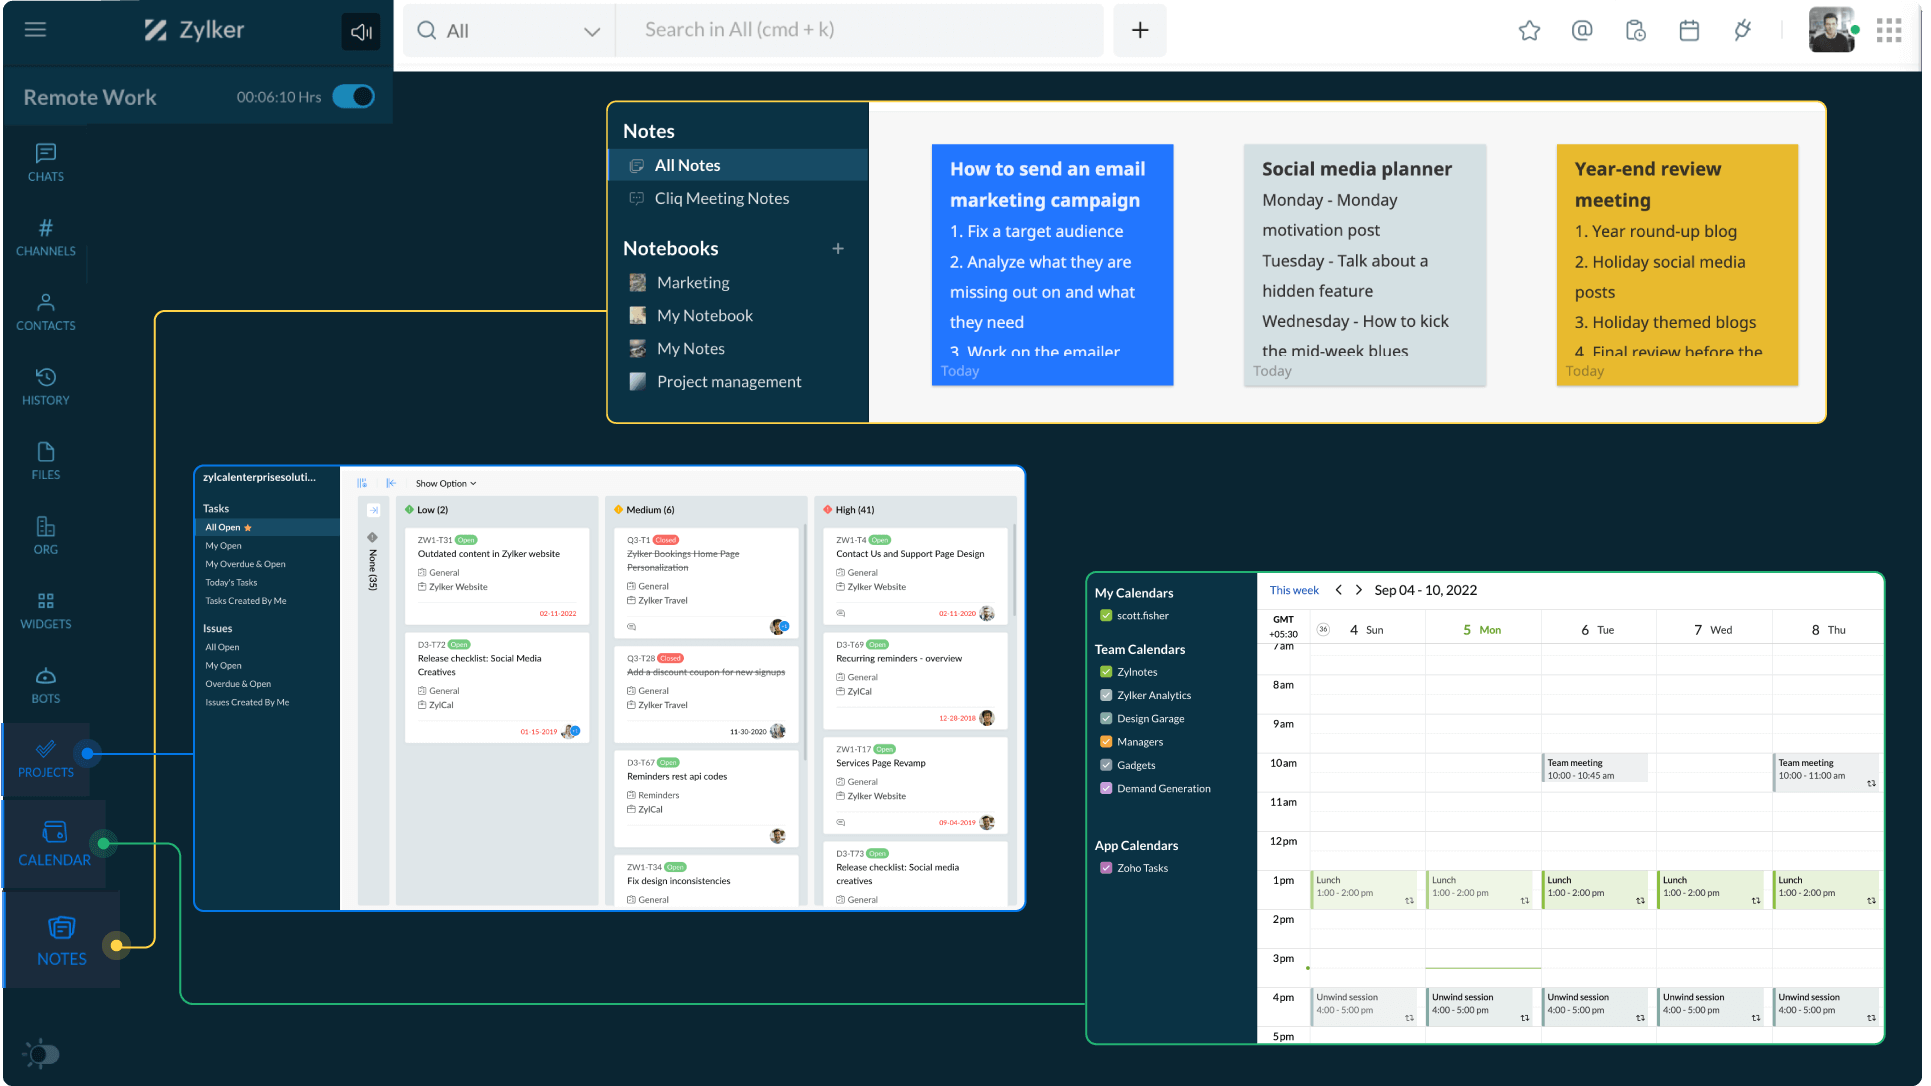Open Contact Us and Support Page Design task
This screenshot has width=1931, height=1086.
click(x=915, y=575)
